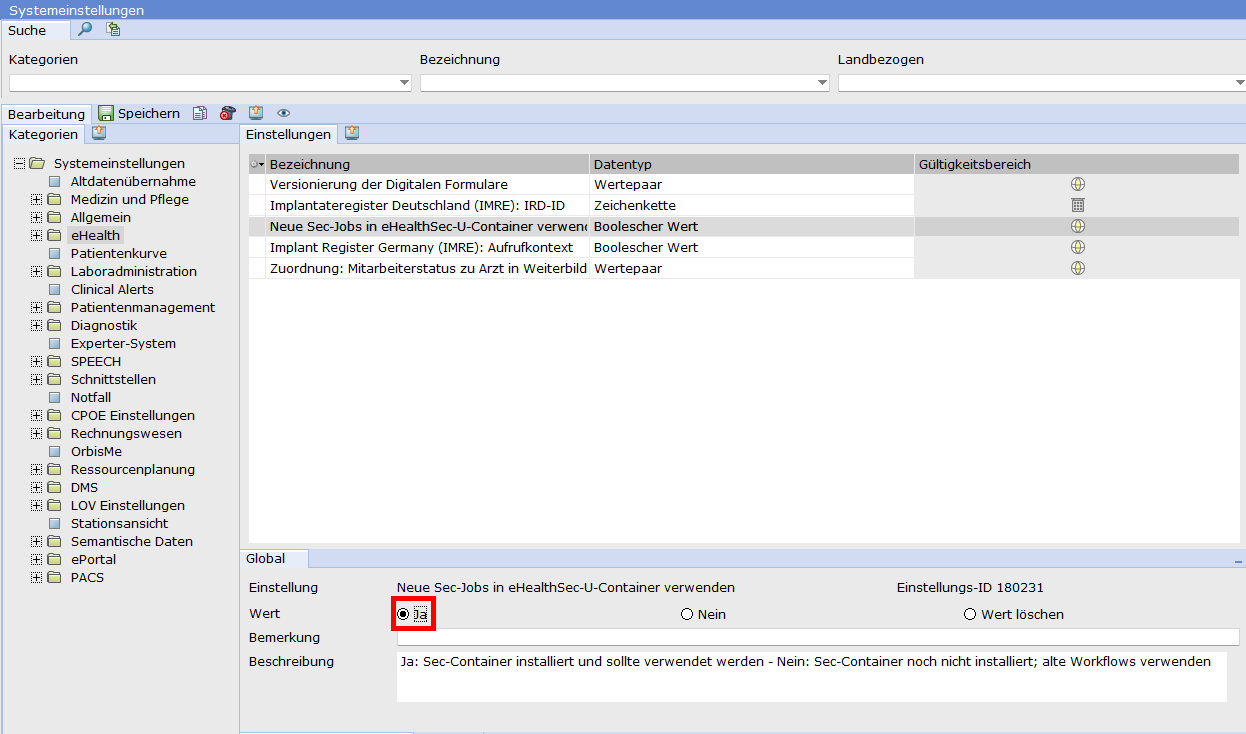Expand the CPOE Einstellungen node

36,415
